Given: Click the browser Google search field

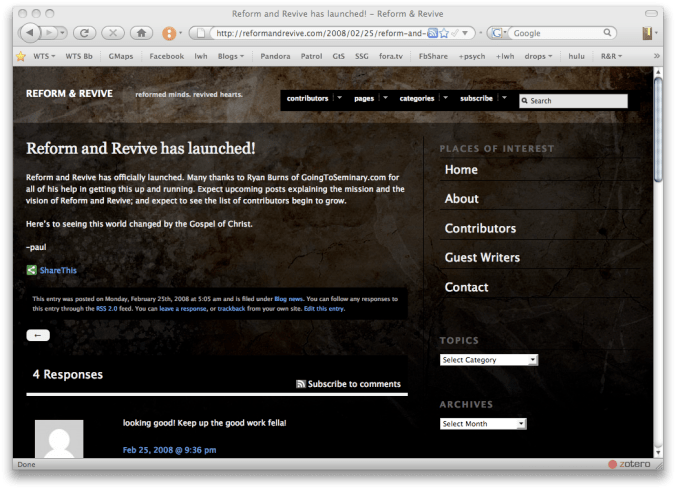Looking at the screenshot, I should tap(556, 33).
